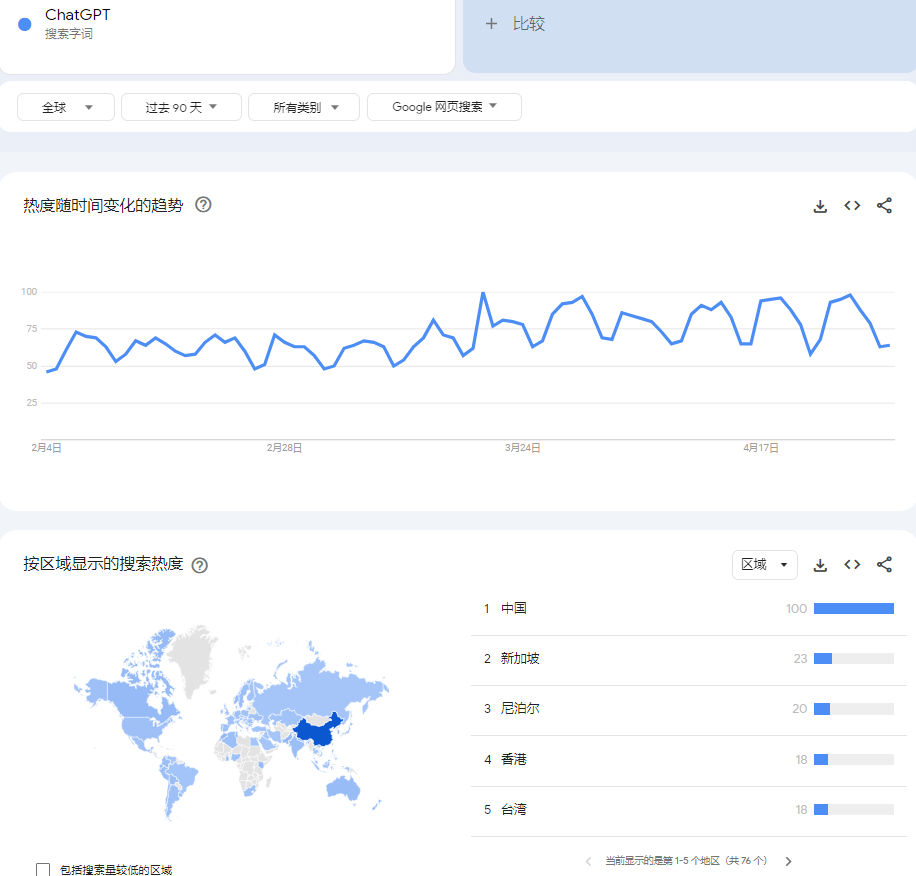Click 比较 to add a search term
Screen dimensions: 916x876
tap(529, 23)
